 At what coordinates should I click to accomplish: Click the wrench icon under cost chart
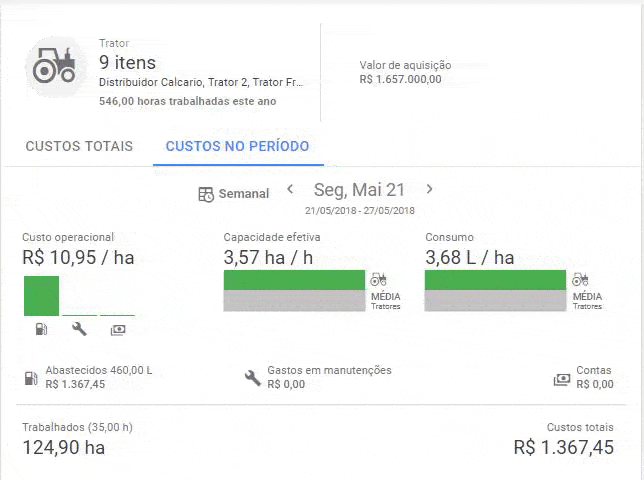tap(80, 328)
